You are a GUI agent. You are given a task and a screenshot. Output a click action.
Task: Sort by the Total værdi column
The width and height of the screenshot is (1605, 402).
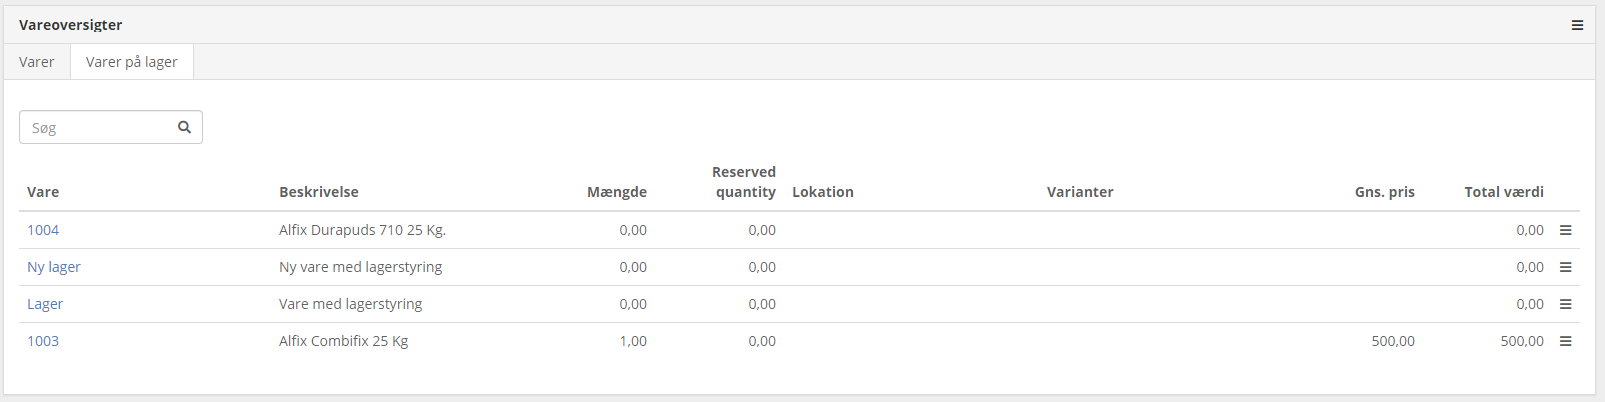1503,192
